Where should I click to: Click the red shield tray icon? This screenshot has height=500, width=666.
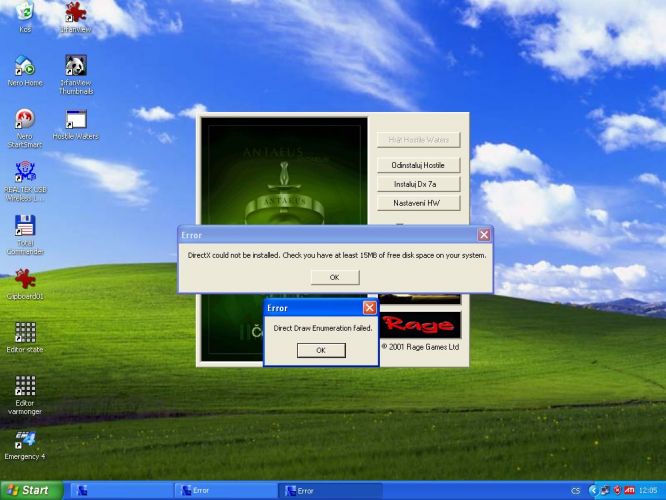[x=618, y=491]
